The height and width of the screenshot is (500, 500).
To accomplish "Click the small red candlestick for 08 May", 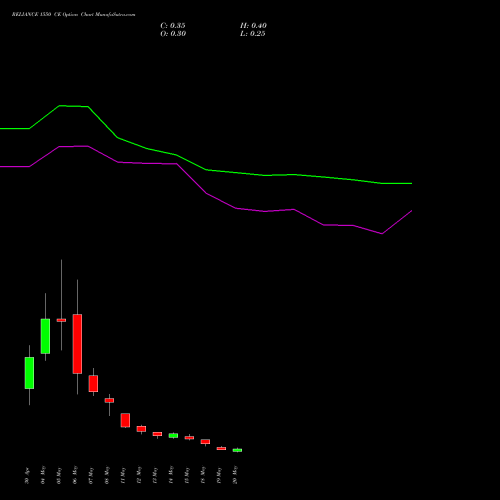I will coord(109,400).
